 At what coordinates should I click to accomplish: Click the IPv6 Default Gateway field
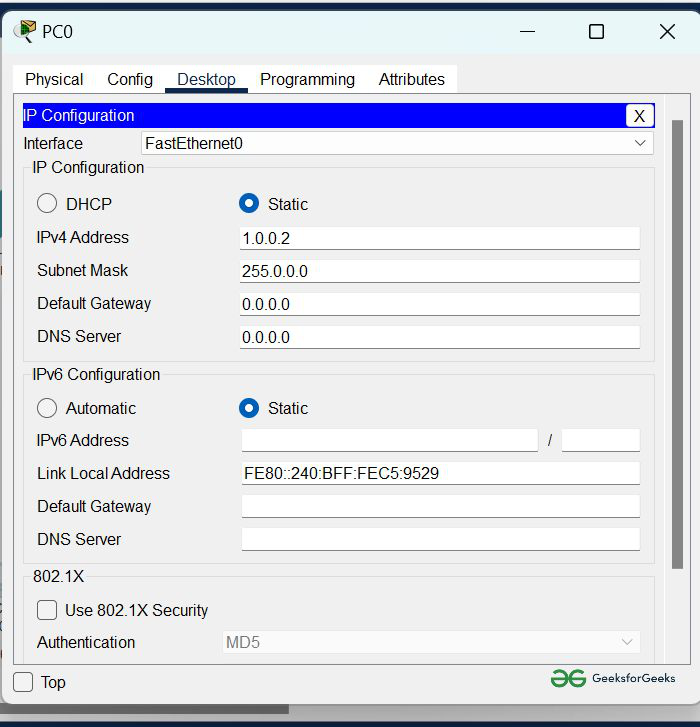(x=441, y=506)
